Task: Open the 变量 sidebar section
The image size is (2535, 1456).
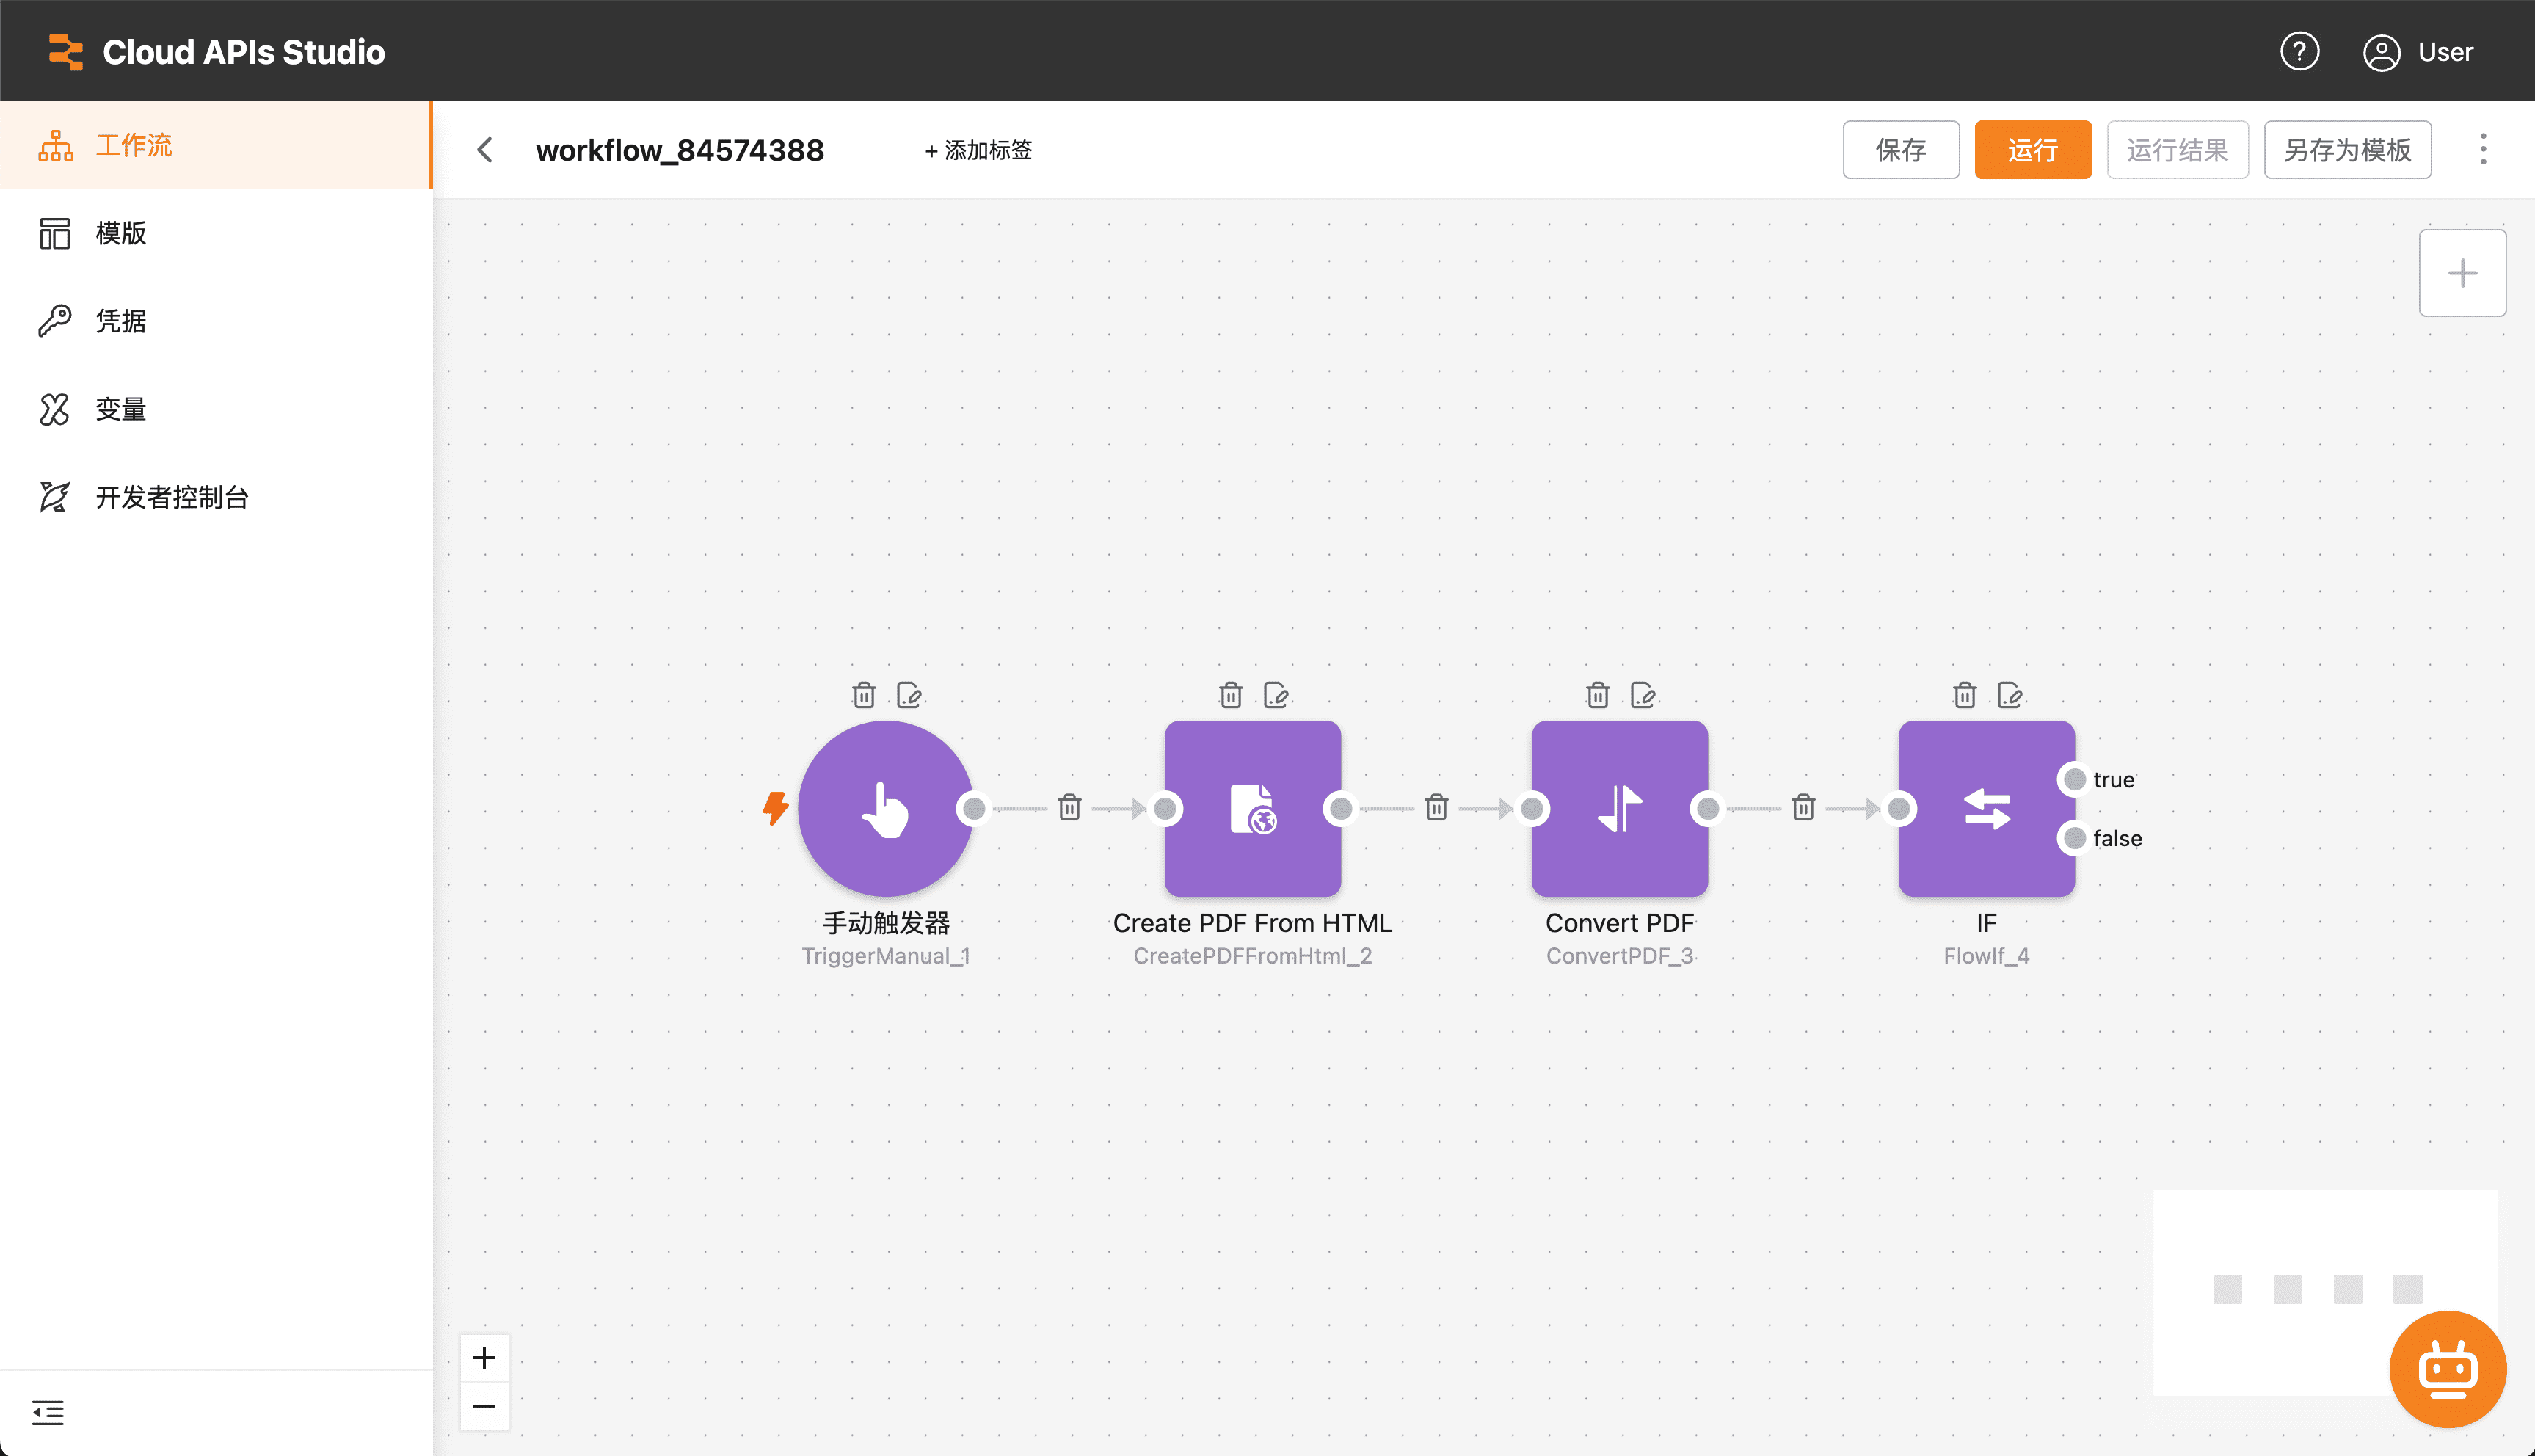Action: pos(215,409)
